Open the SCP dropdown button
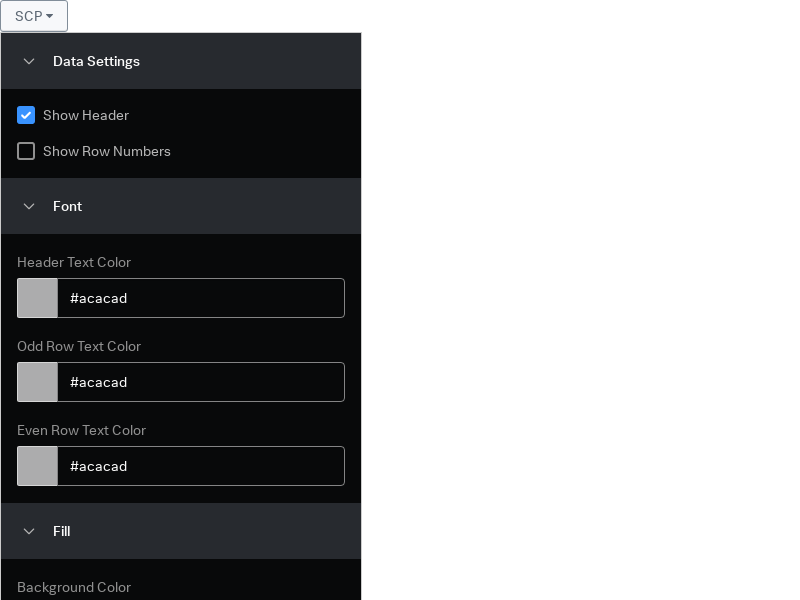 pos(34,16)
